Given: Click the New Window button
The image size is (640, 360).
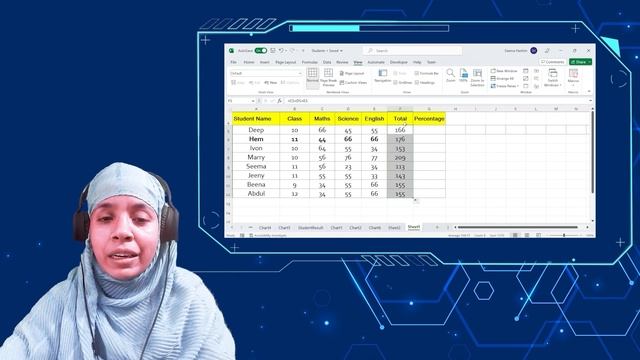Looking at the screenshot, I should click(504, 71).
